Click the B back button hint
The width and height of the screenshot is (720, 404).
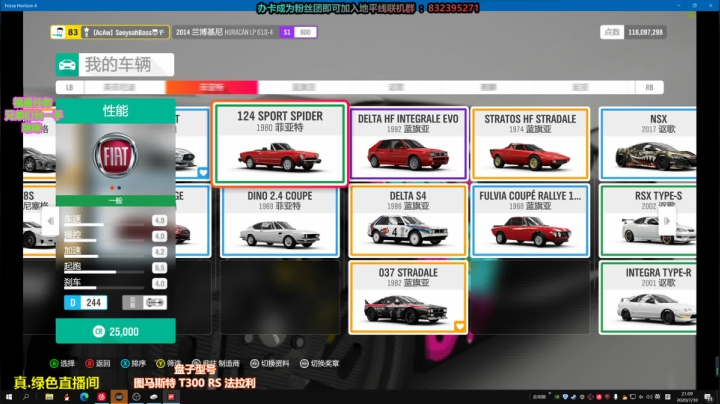[97, 364]
